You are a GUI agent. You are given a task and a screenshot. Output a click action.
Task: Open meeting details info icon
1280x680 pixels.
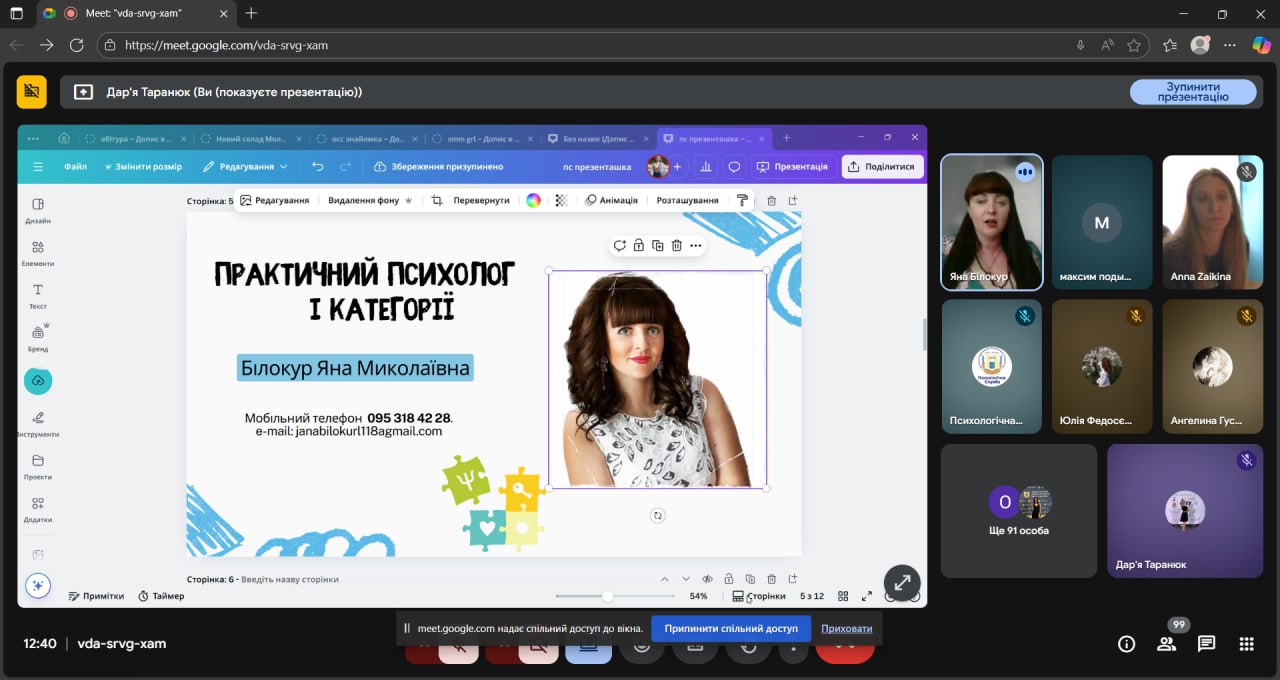[1126, 644]
